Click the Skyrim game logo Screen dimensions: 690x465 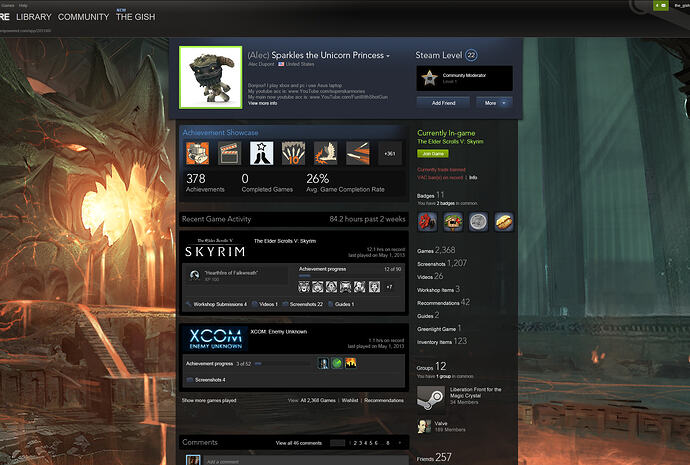point(215,249)
